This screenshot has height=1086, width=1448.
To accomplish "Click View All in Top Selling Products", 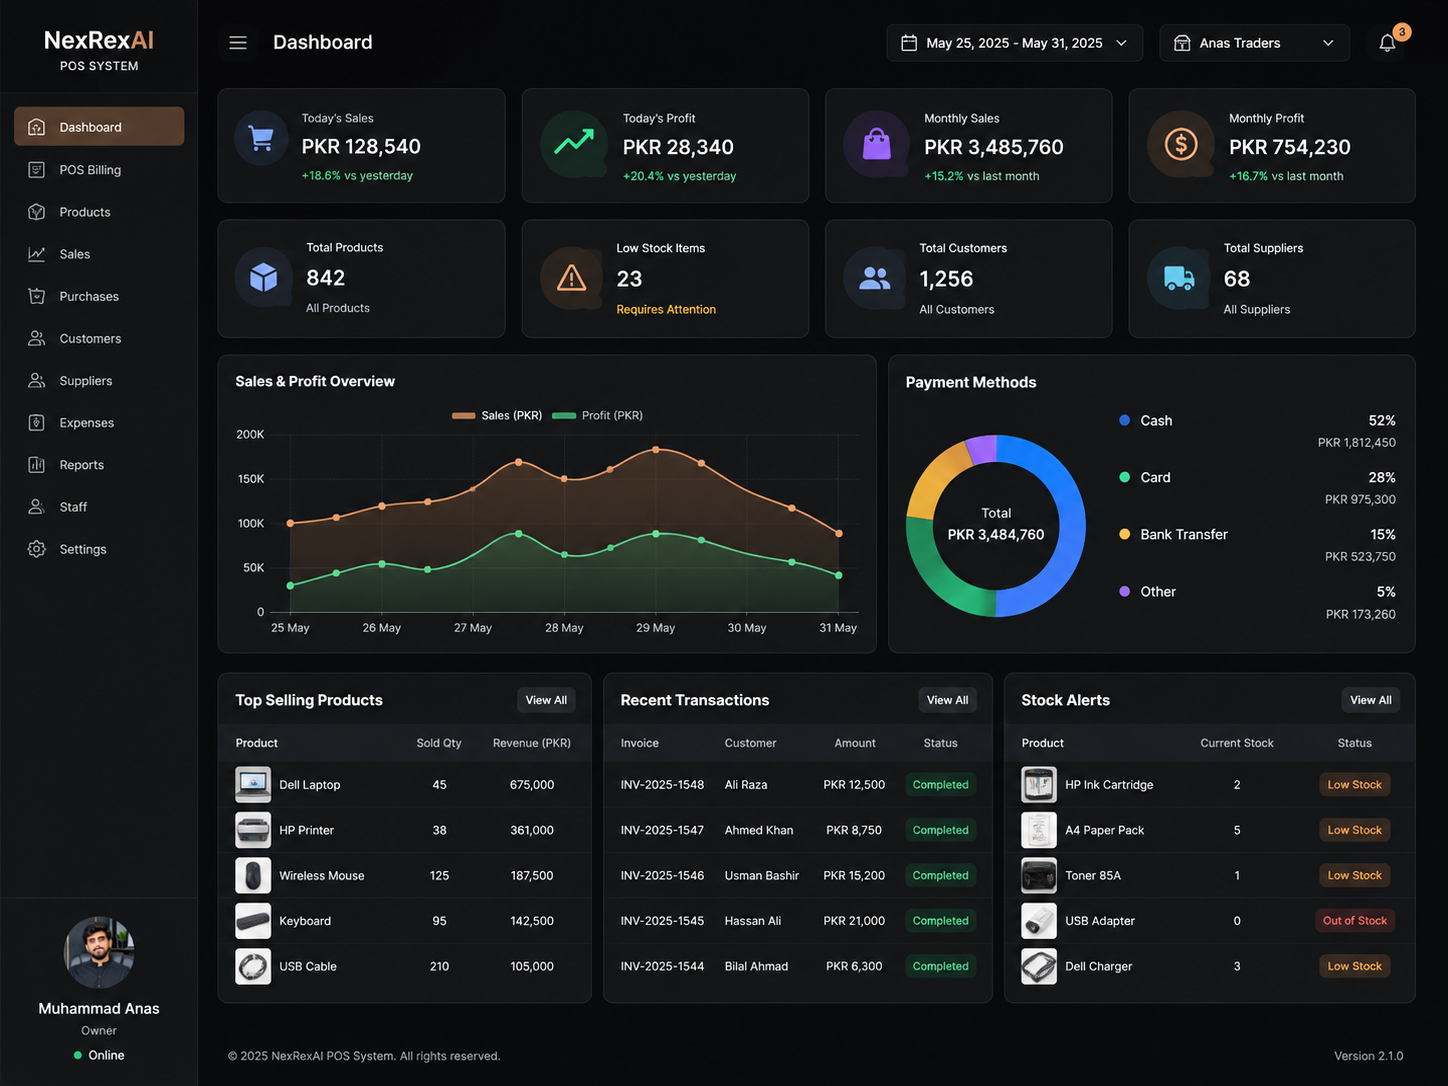I will [x=546, y=700].
